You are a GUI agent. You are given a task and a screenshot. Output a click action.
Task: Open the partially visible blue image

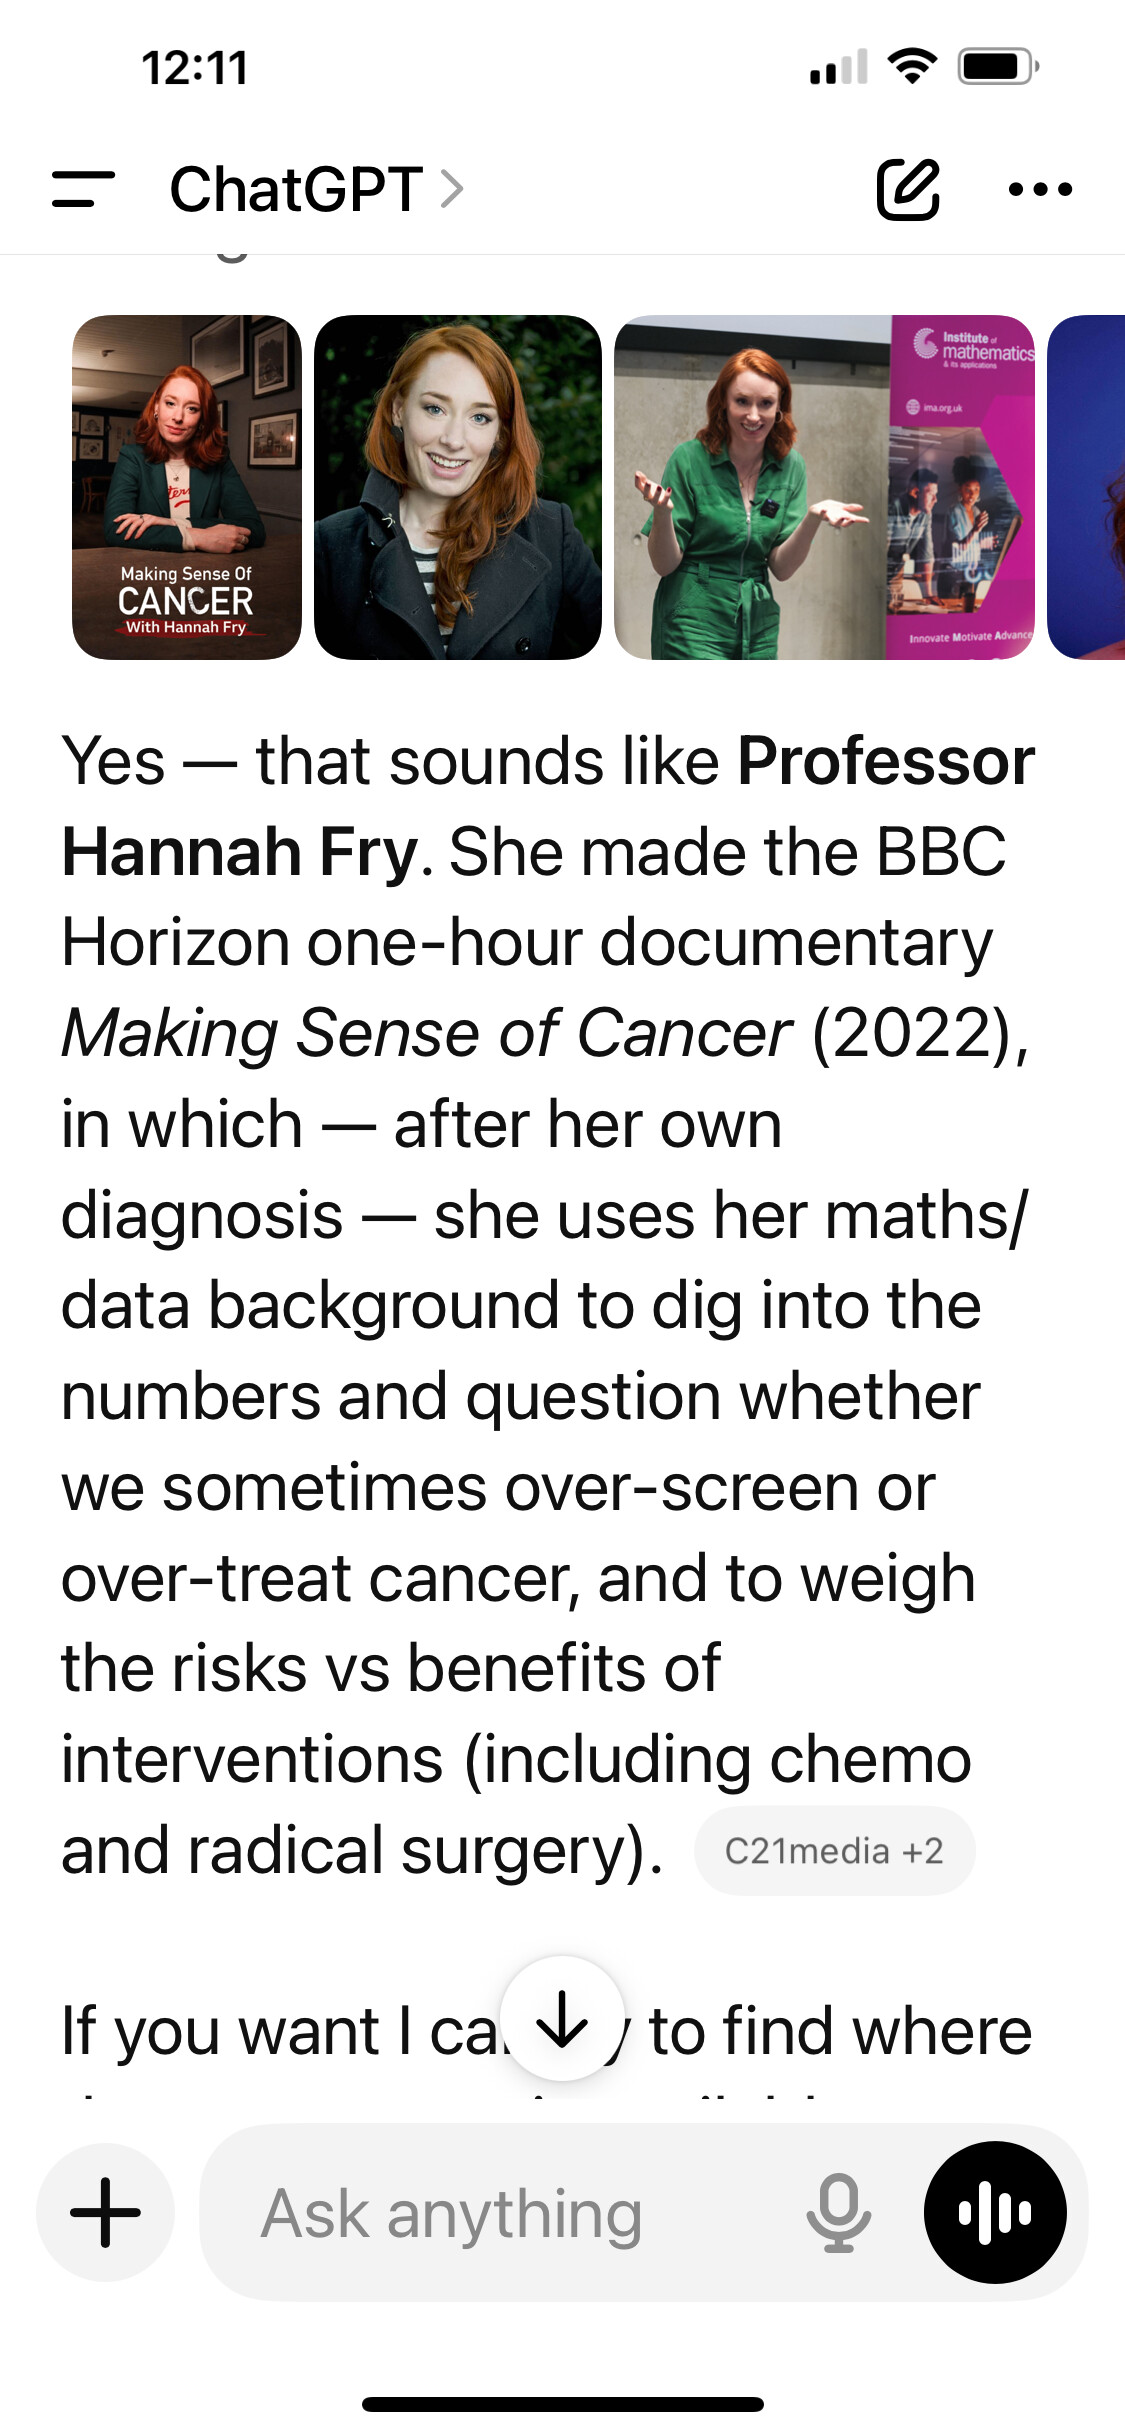click(x=1088, y=487)
